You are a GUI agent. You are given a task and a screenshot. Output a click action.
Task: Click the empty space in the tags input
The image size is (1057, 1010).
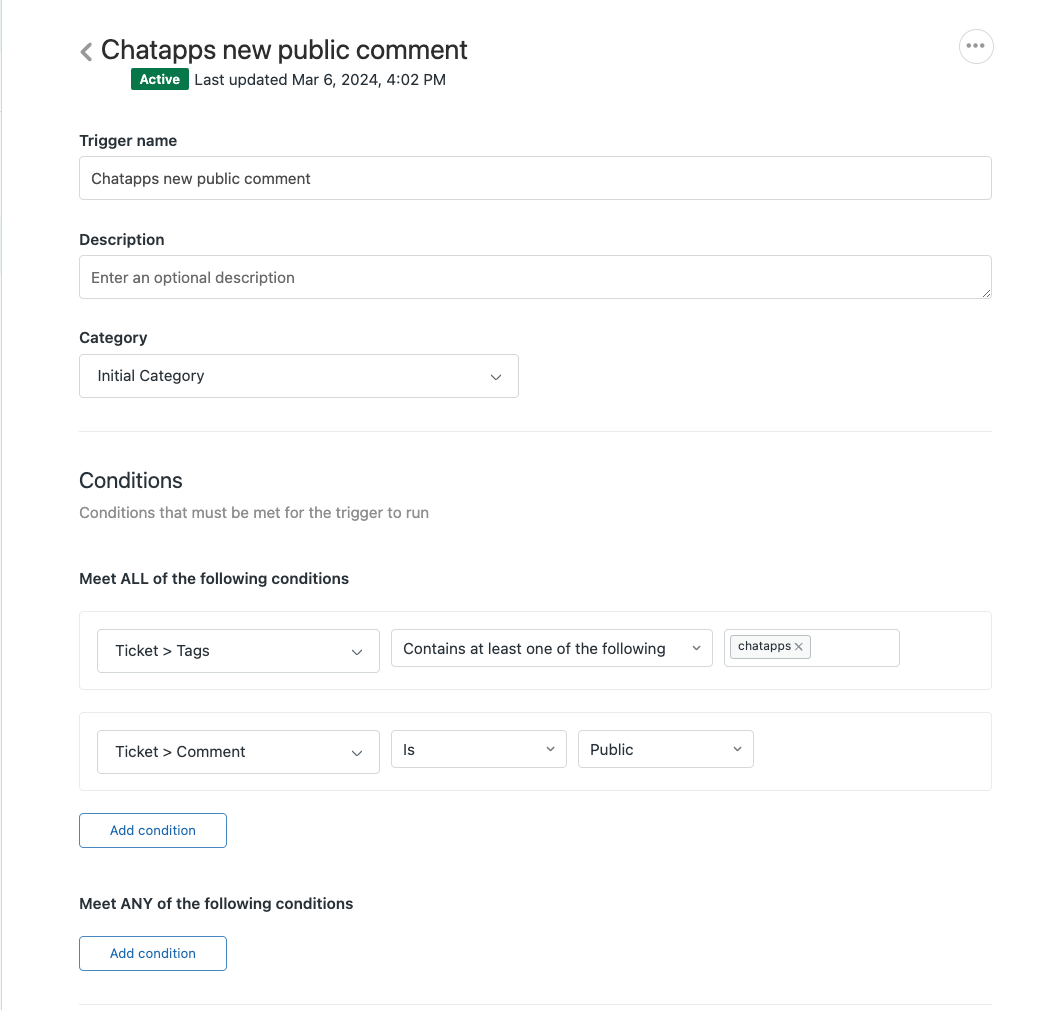pos(855,648)
